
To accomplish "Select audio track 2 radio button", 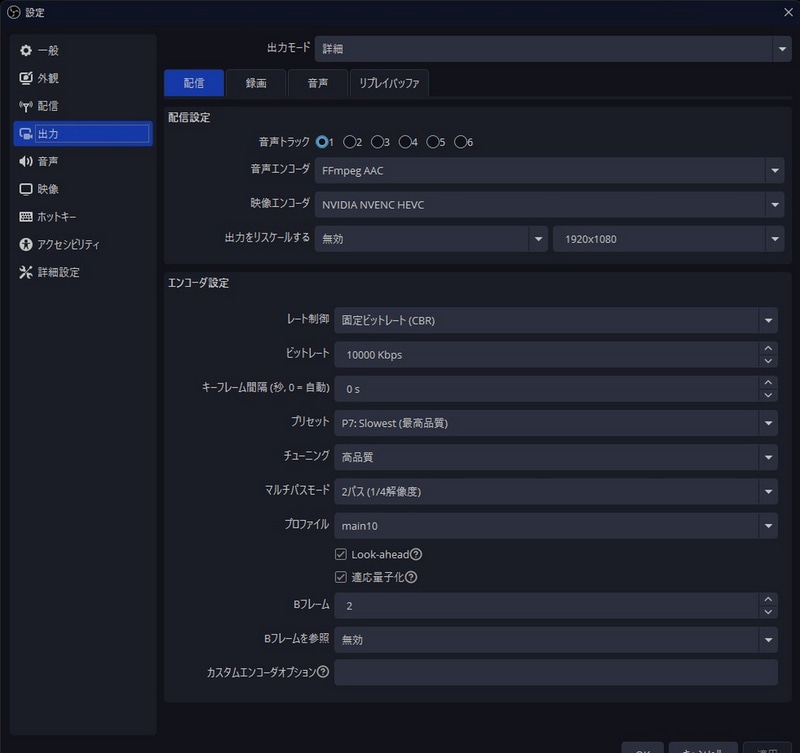I will click(x=349, y=142).
